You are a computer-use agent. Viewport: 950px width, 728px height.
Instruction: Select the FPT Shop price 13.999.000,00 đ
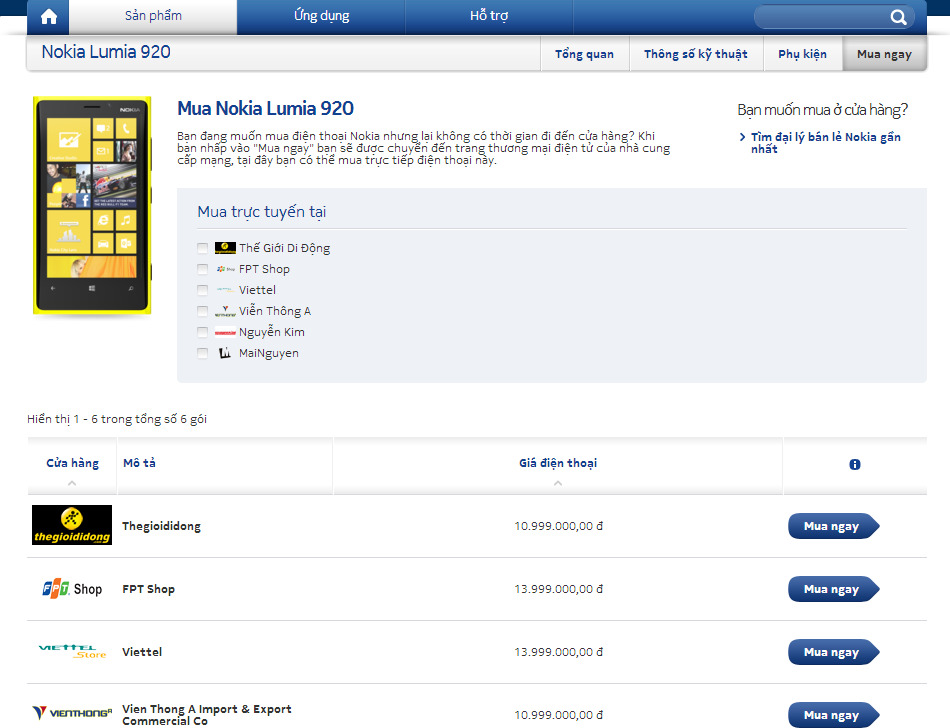(x=559, y=589)
